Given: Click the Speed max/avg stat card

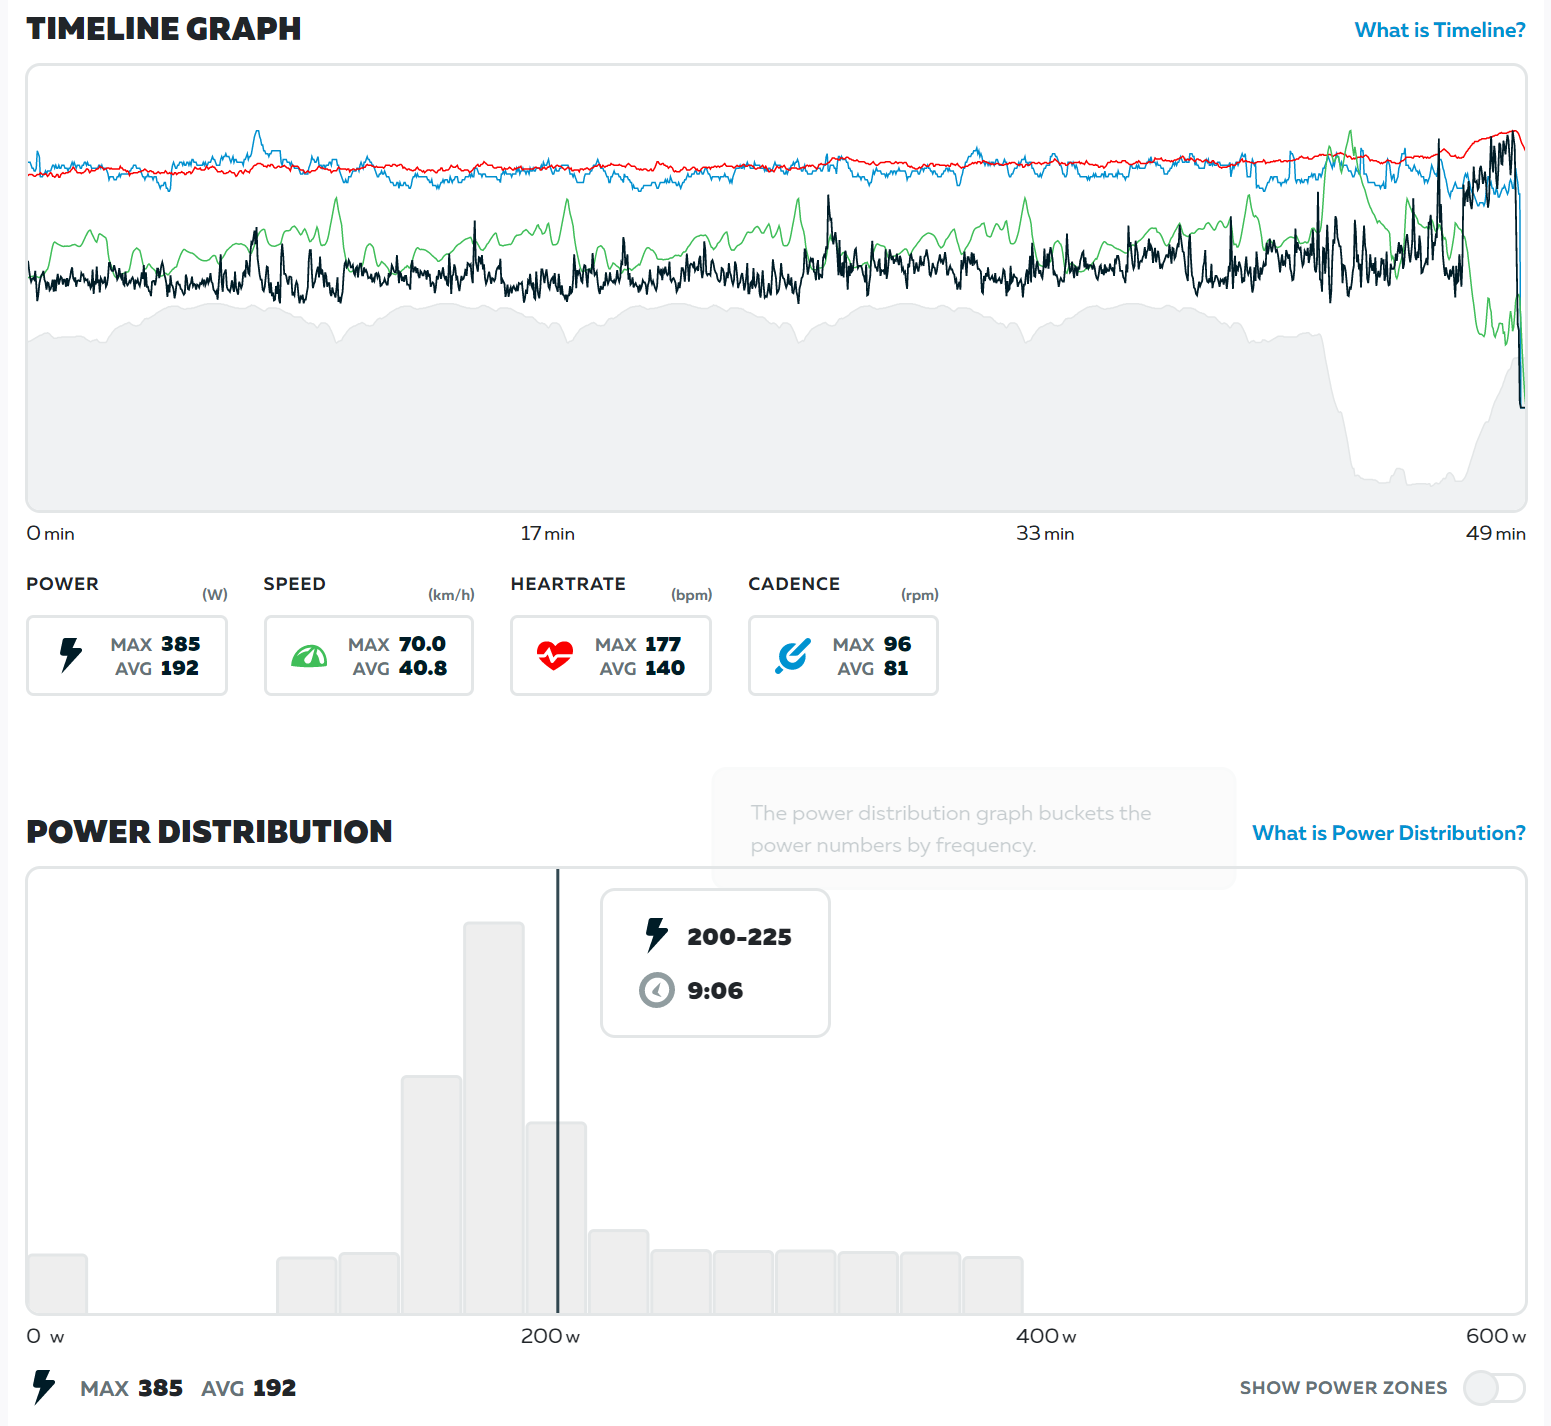Looking at the screenshot, I should [368, 655].
